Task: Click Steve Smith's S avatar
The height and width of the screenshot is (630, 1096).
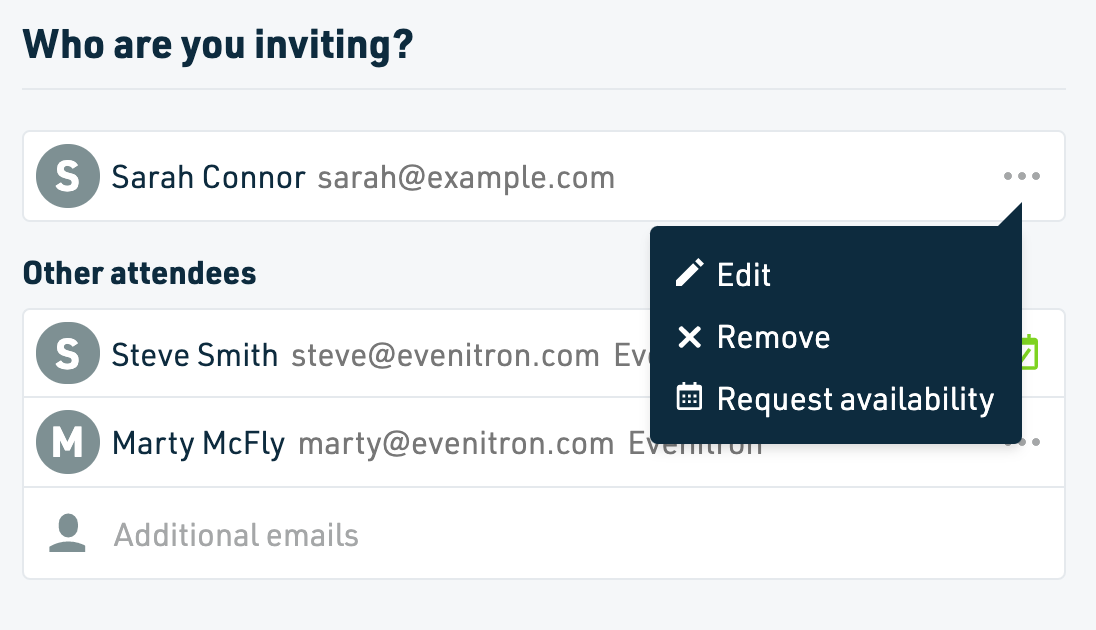Action: [x=68, y=353]
